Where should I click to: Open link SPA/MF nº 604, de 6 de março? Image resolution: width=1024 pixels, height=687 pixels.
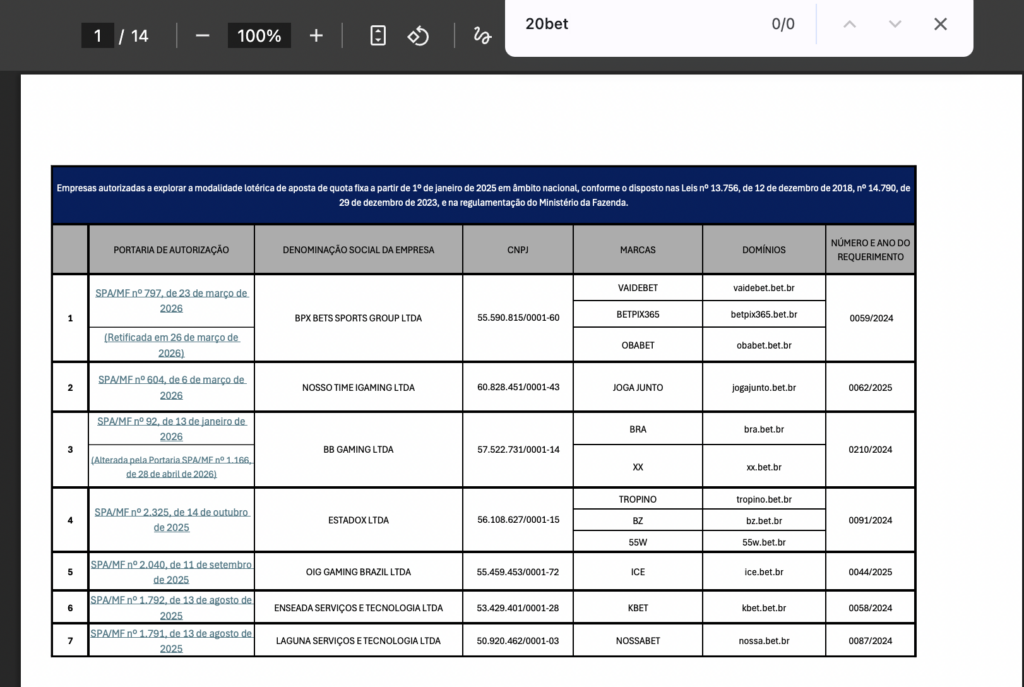pos(171,387)
